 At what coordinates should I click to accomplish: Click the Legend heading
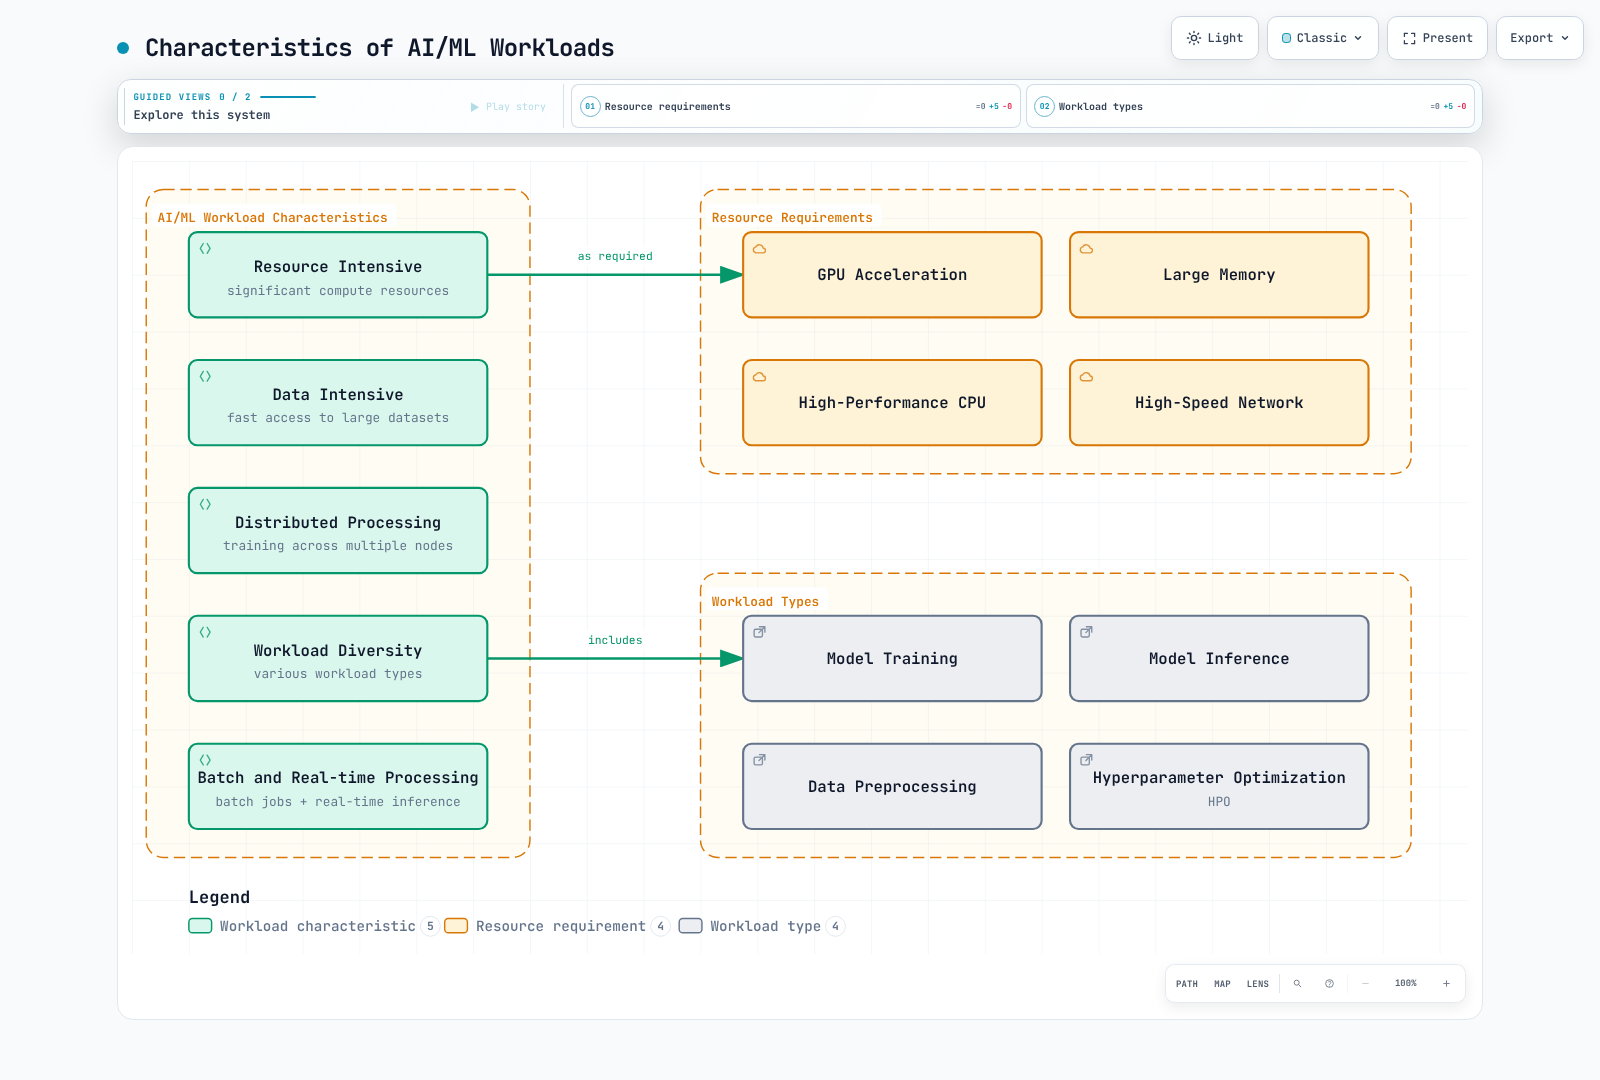(219, 897)
